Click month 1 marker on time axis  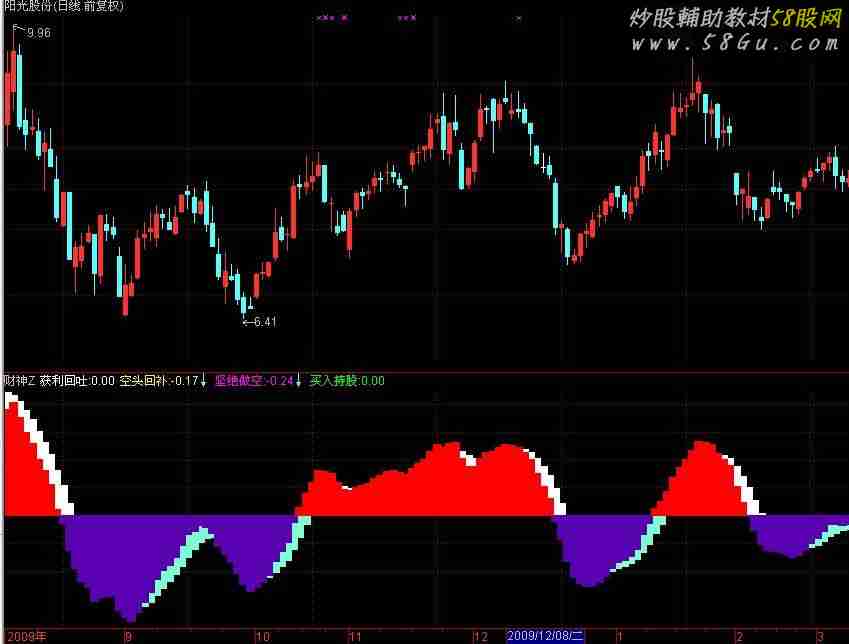619,636
